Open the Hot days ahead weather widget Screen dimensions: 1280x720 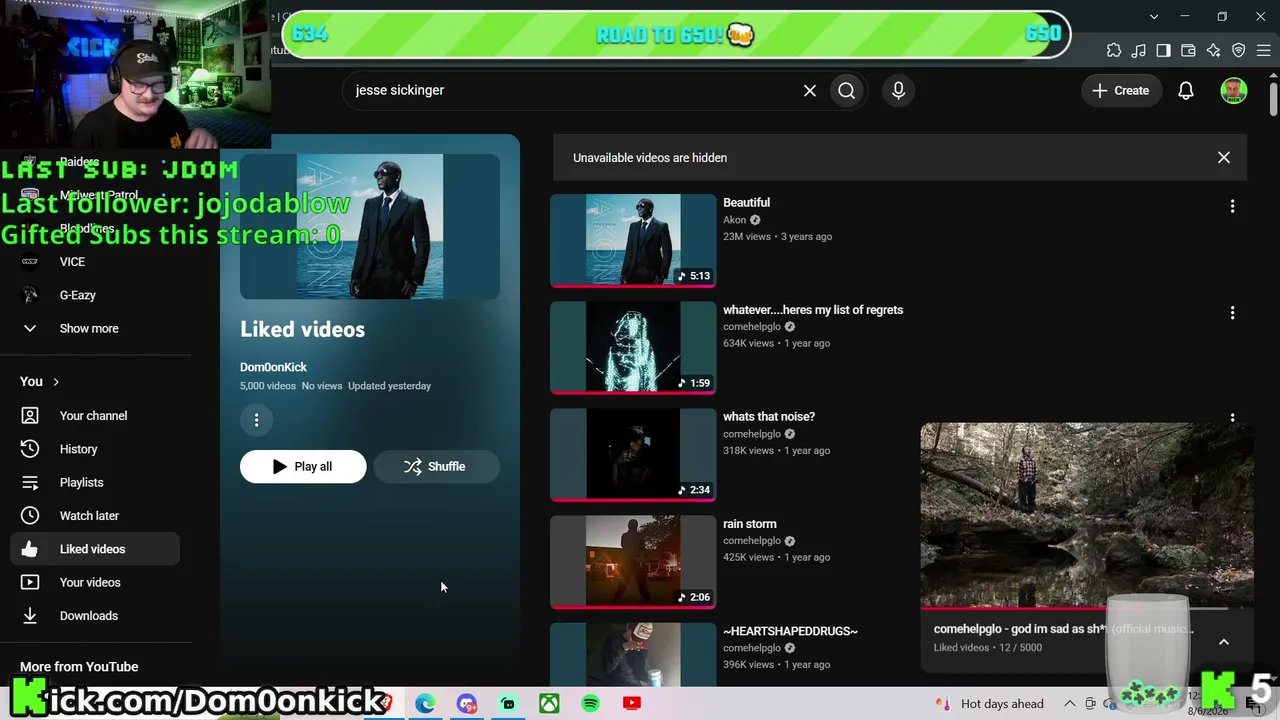[990, 704]
